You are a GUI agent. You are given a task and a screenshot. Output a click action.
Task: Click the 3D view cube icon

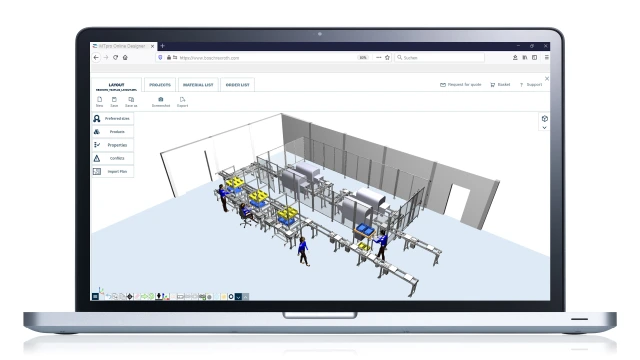pyautogui.click(x=544, y=118)
